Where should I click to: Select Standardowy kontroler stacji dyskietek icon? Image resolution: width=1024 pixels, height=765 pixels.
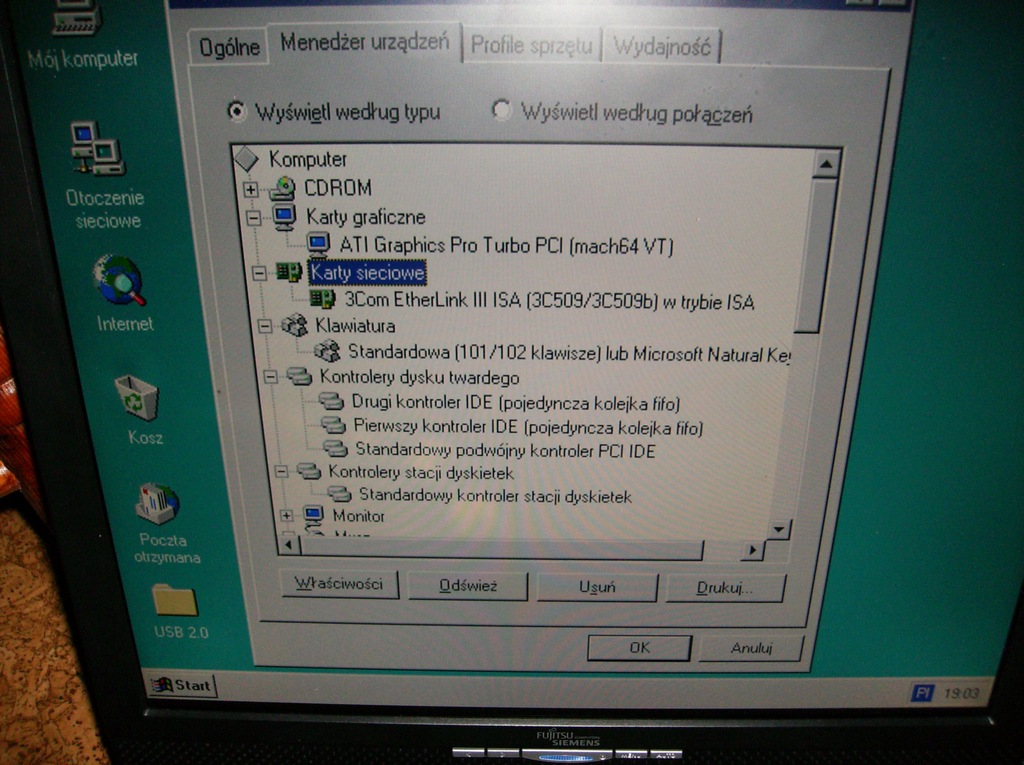click(x=340, y=494)
